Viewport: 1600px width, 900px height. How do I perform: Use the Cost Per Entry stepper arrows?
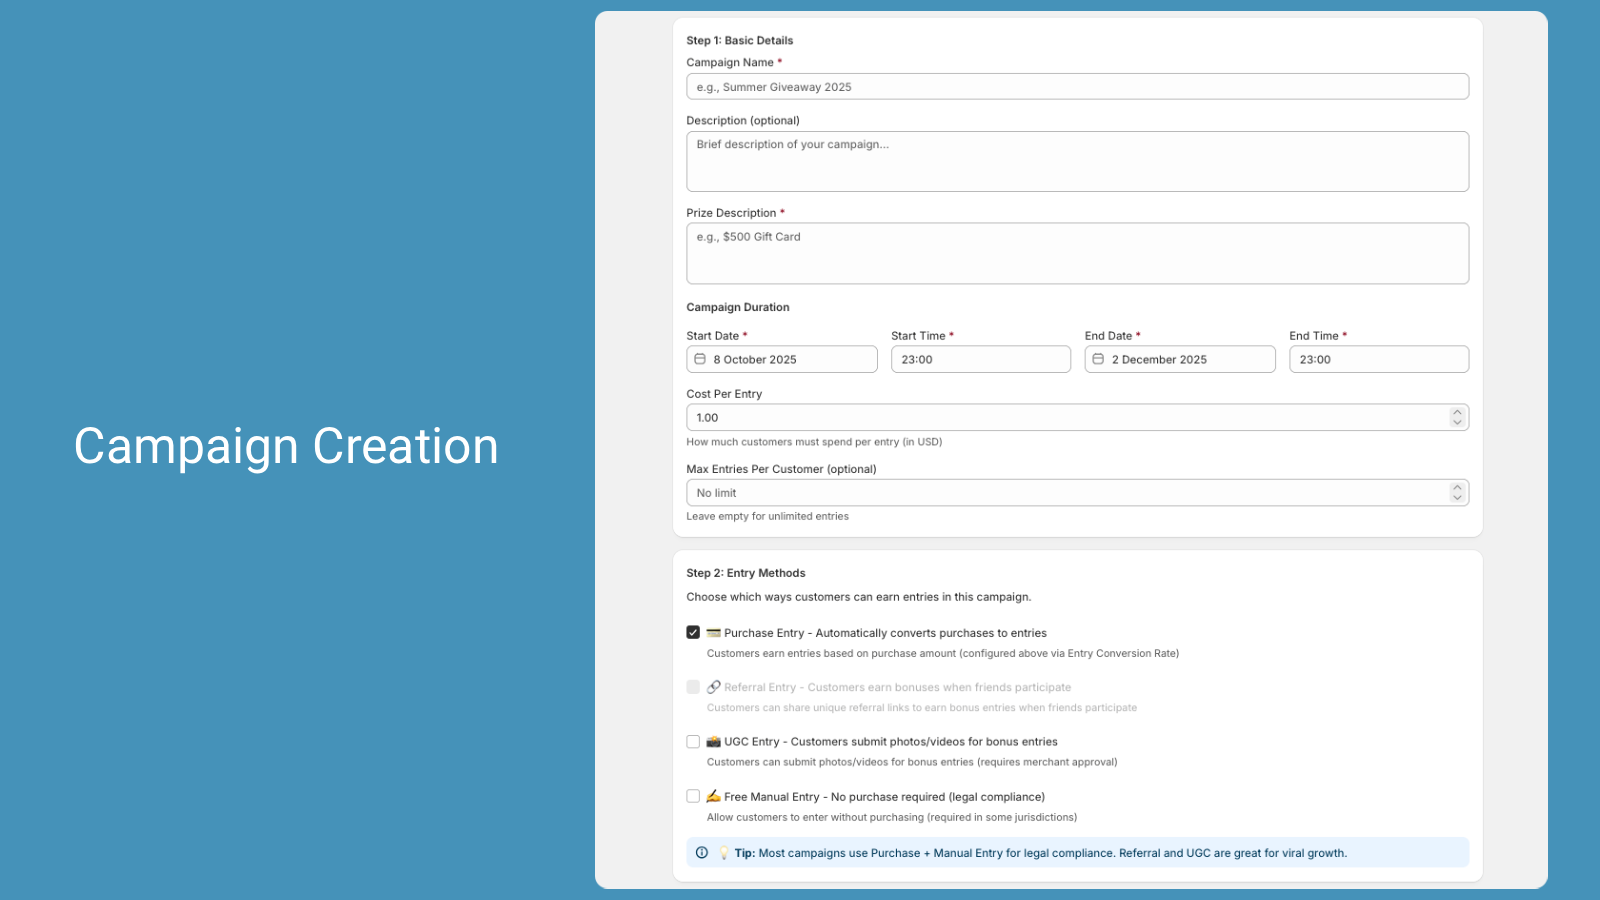point(1457,418)
